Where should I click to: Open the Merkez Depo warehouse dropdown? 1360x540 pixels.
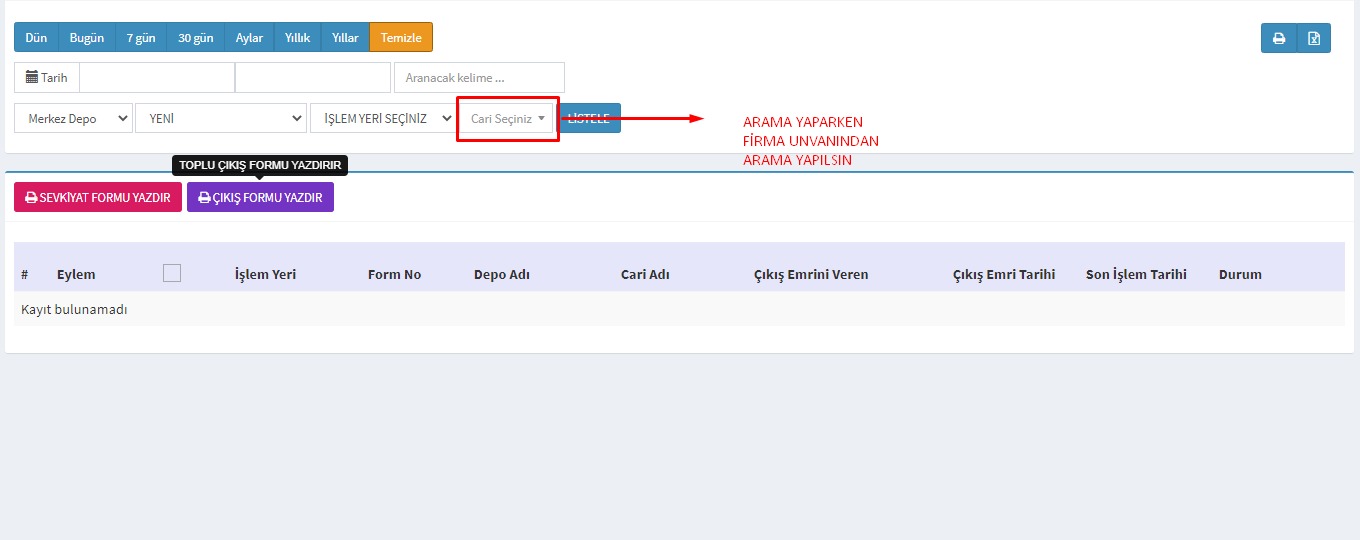click(x=74, y=118)
